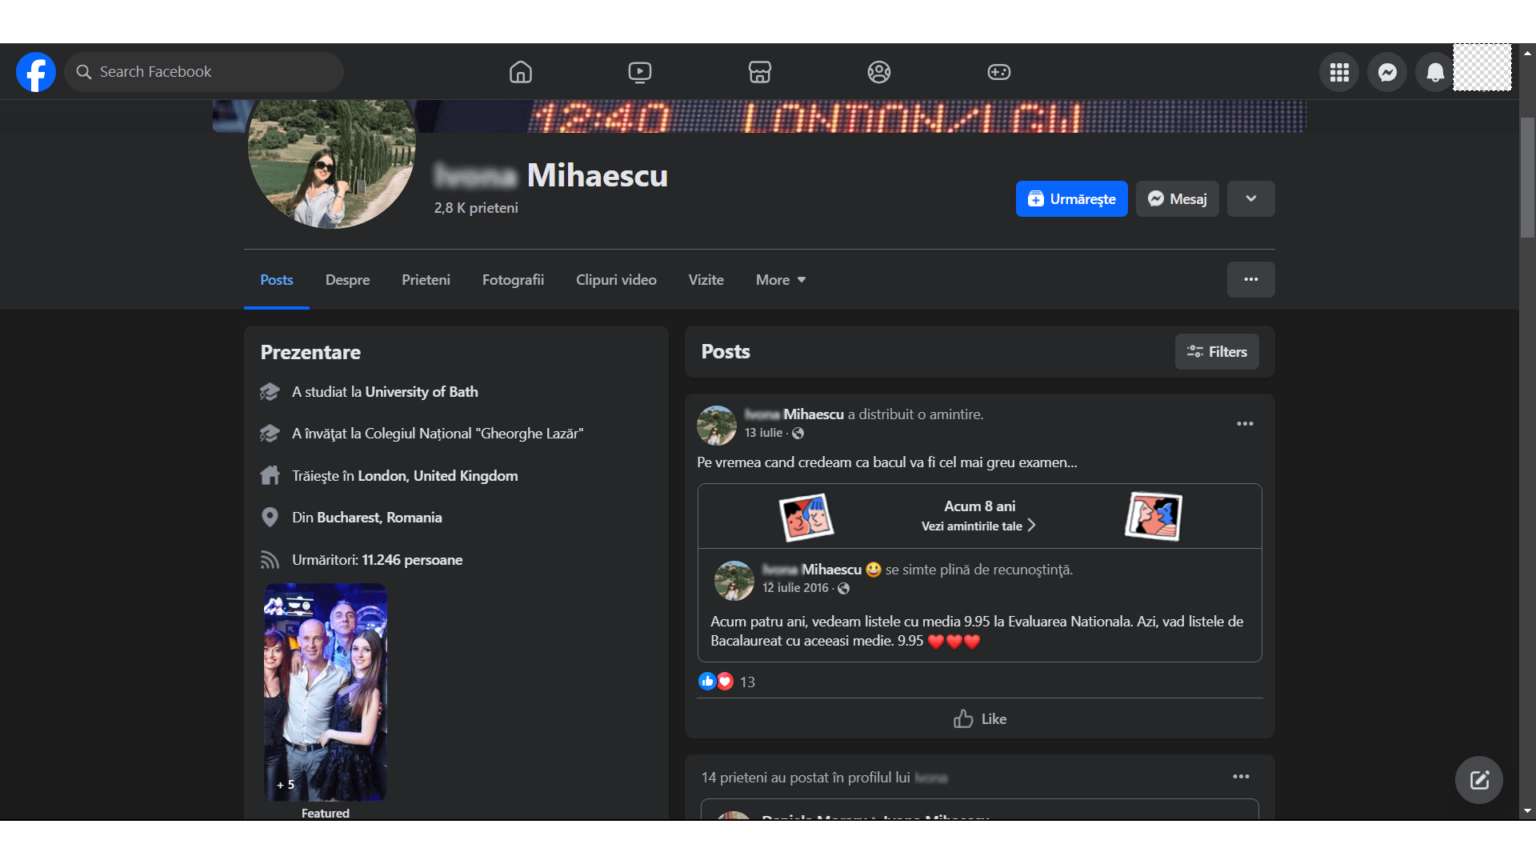The width and height of the screenshot is (1536, 864).
Task: Click the globe privacy icon beside 13 iulie
Action: [798, 433]
